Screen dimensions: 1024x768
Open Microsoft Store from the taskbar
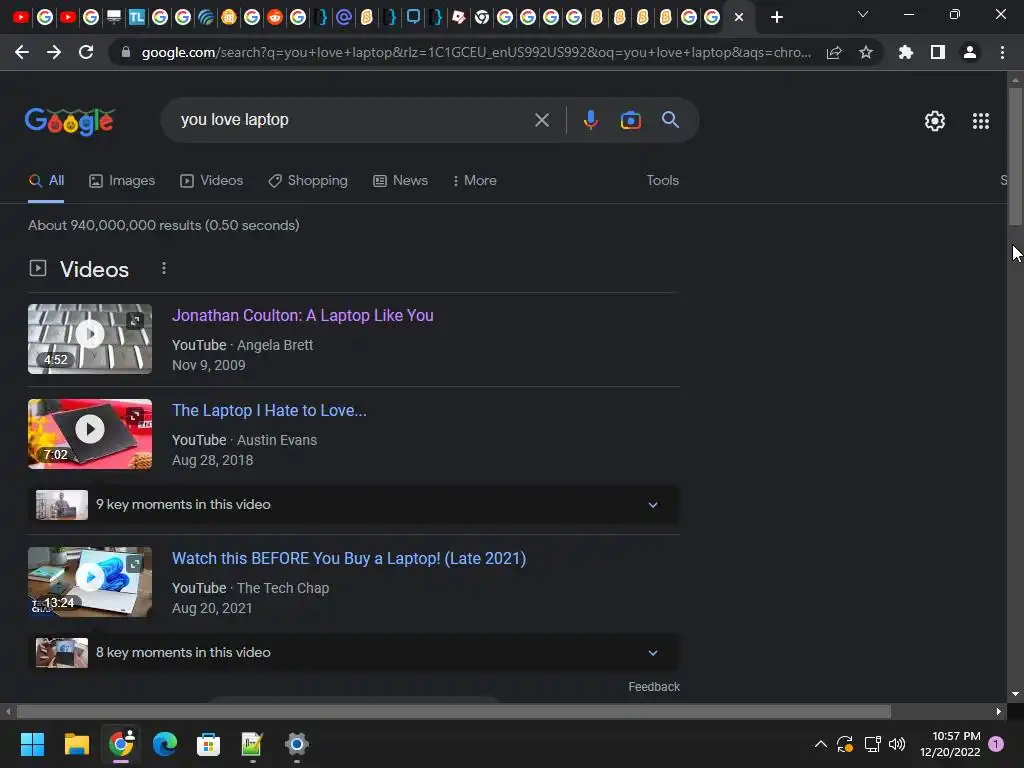click(x=208, y=744)
